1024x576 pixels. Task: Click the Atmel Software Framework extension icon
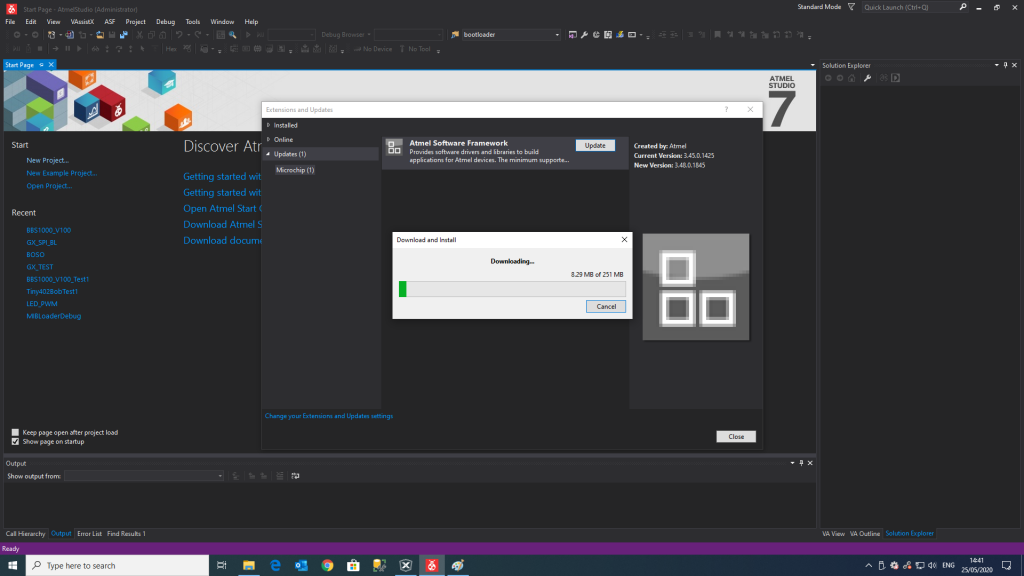pyautogui.click(x=394, y=147)
